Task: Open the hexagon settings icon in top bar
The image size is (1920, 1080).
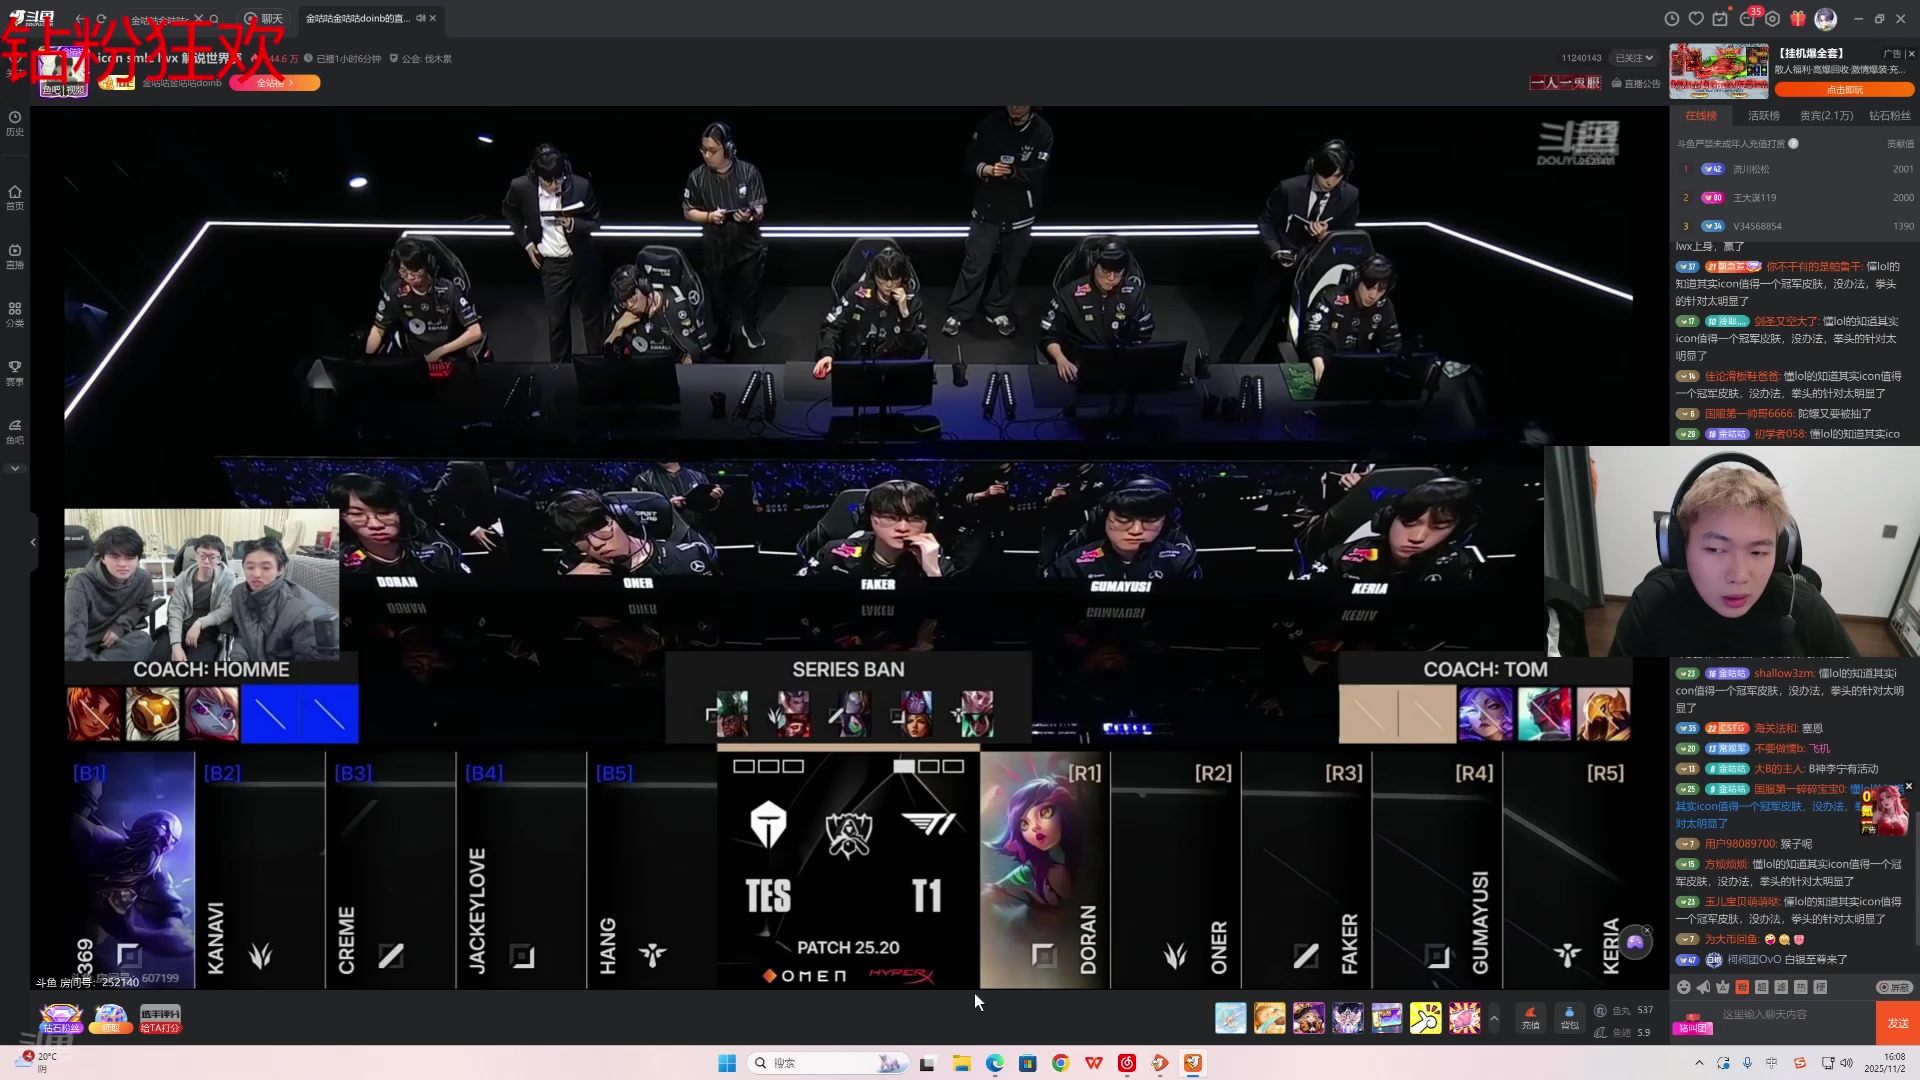Action: tap(1773, 19)
